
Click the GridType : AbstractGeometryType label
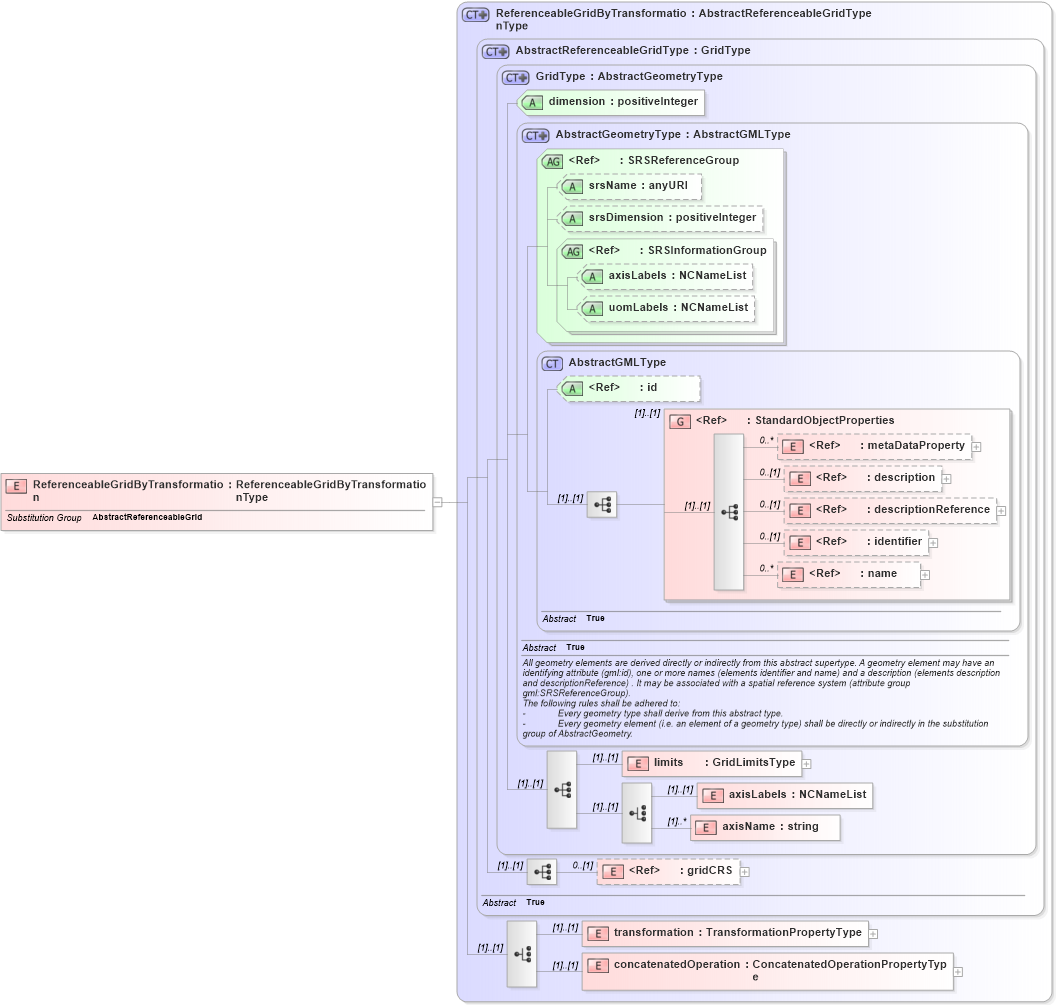pos(629,77)
